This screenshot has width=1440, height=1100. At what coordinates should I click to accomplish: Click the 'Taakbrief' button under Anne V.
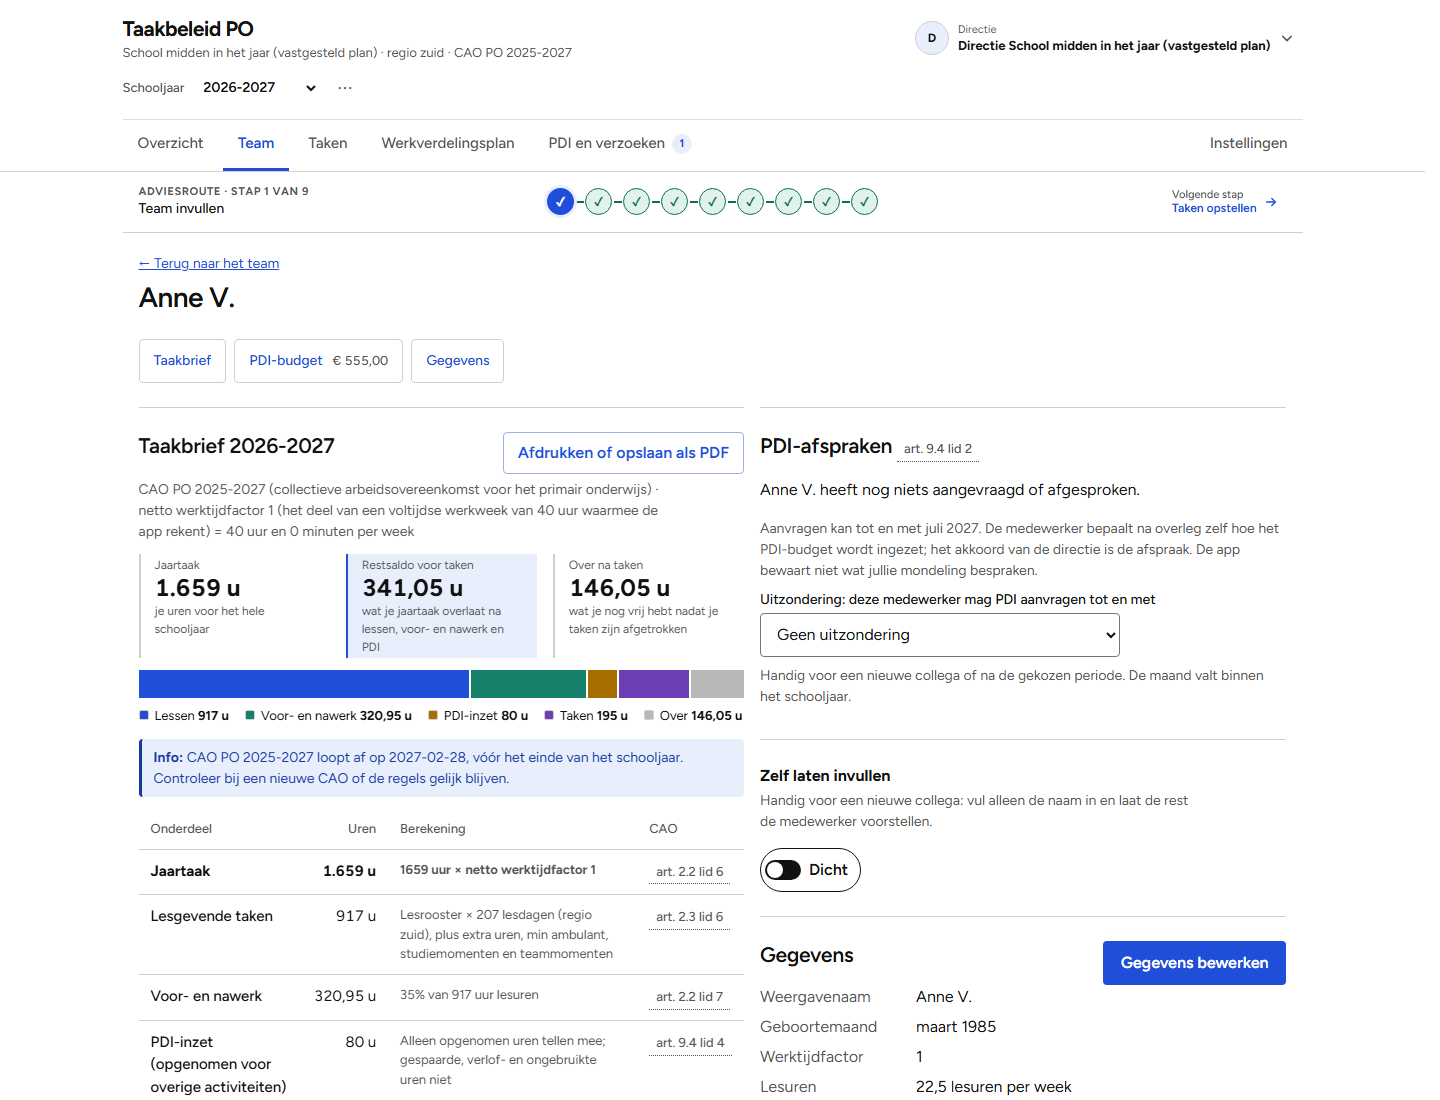(x=182, y=361)
